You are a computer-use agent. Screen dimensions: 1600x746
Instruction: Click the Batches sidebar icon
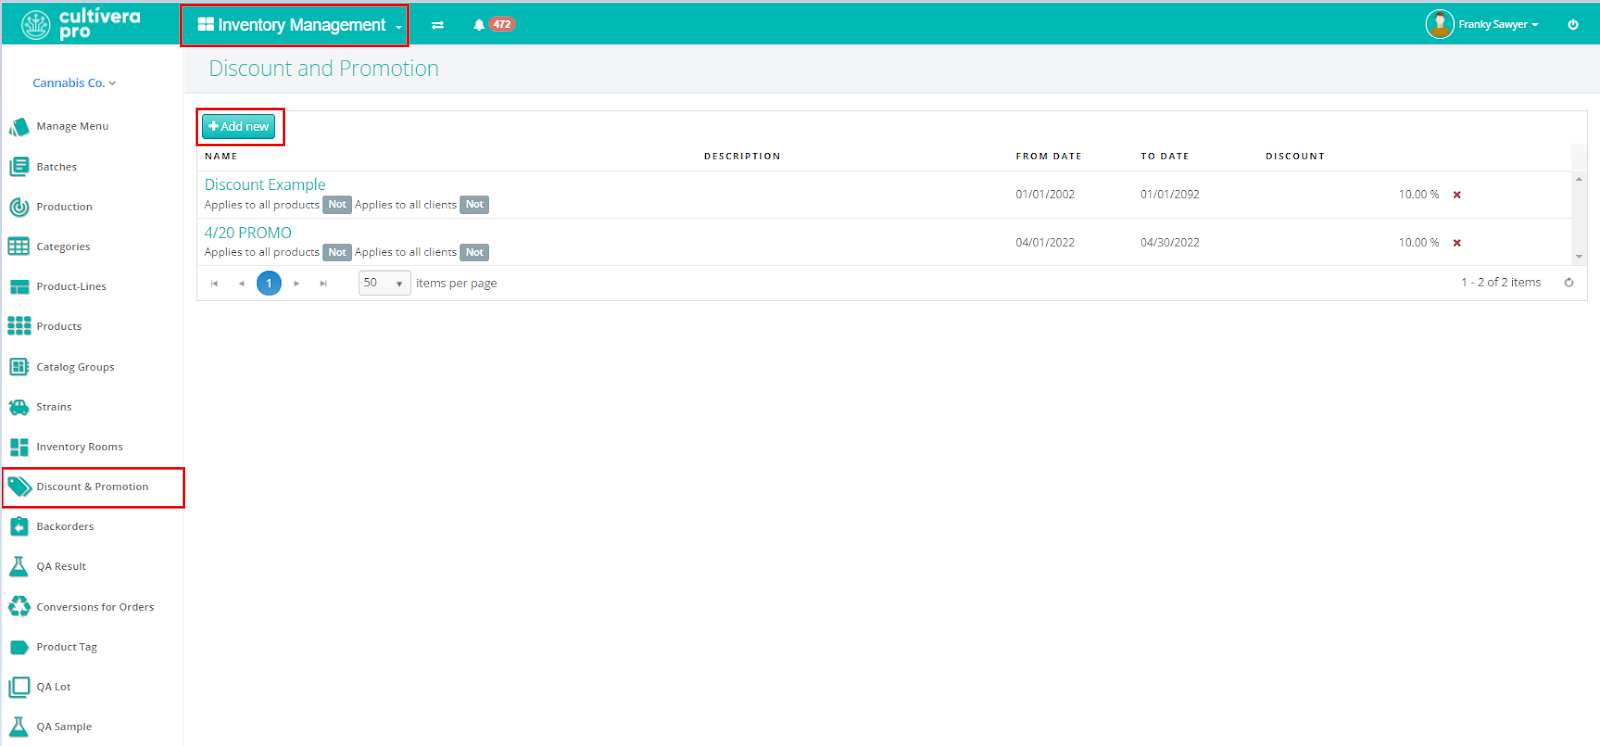(x=19, y=167)
